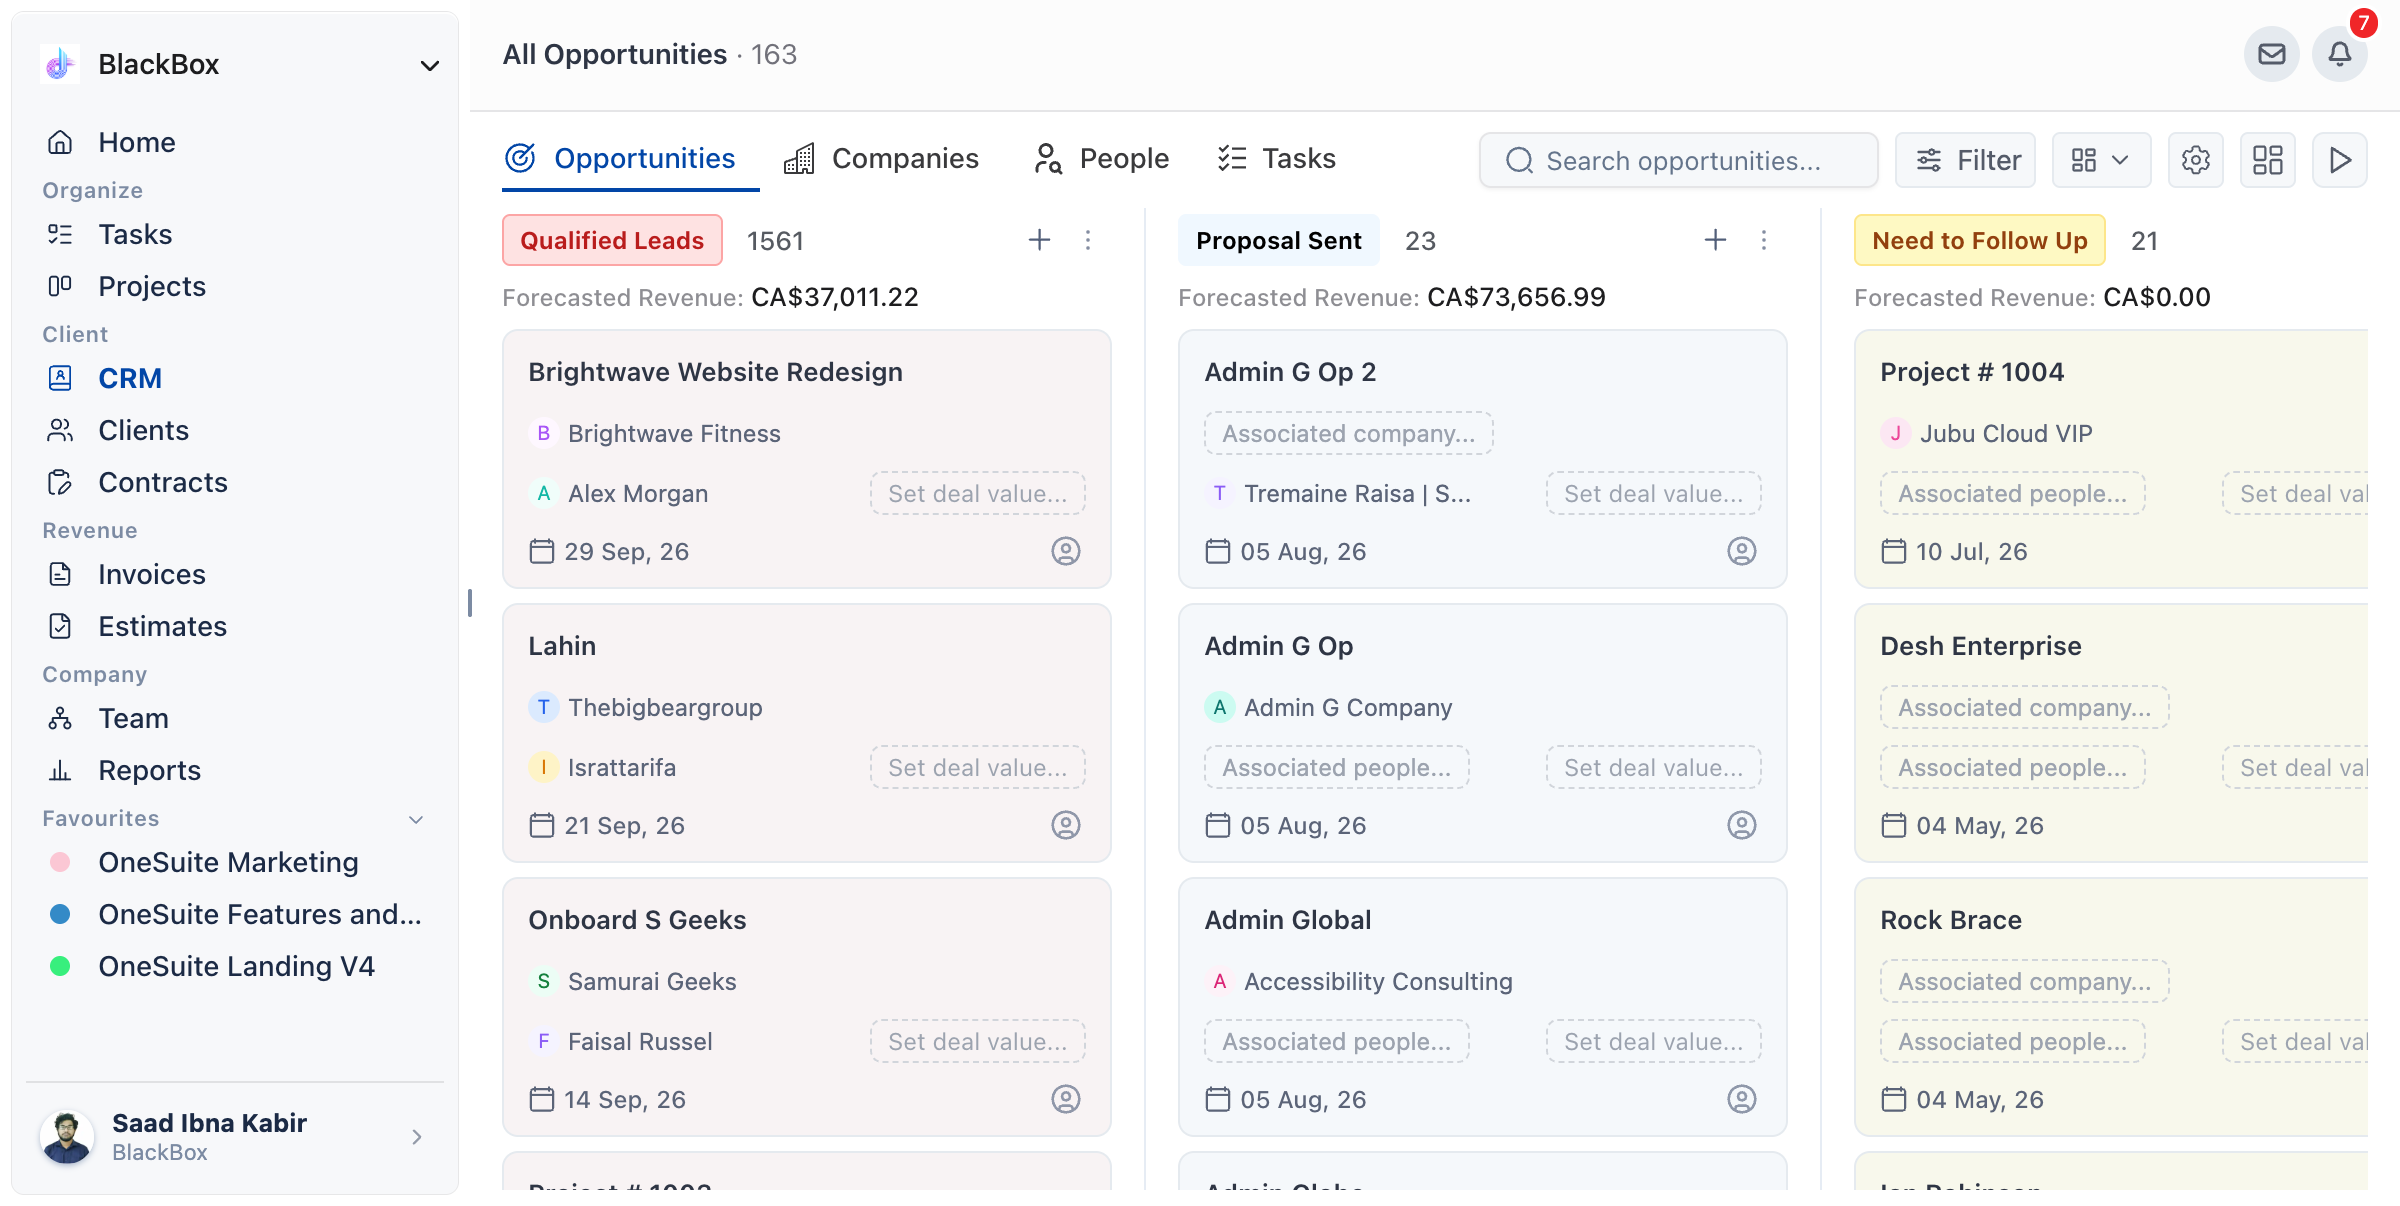2400x1206 pixels.
Task: Open the Filter button
Action: (x=1965, y=160)
